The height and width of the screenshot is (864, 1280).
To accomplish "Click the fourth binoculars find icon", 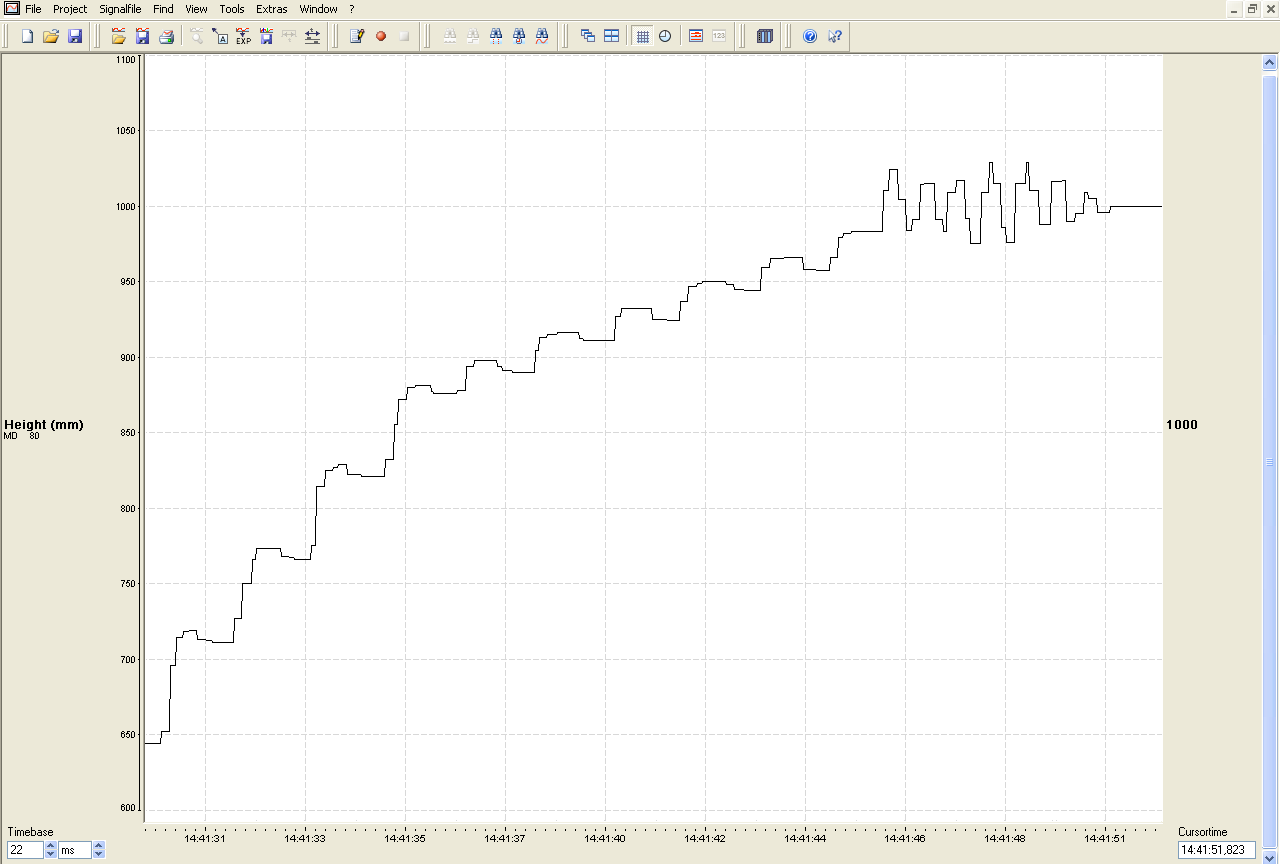I will pos(519,36).
